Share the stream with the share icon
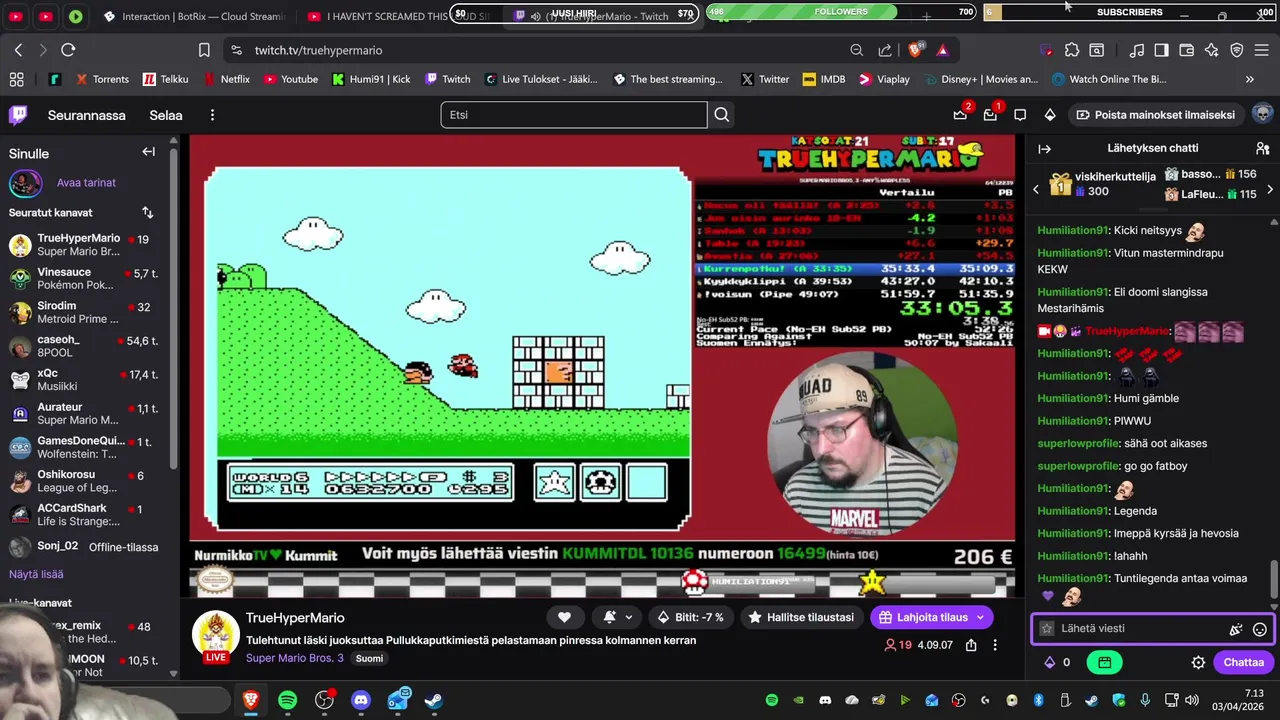The width and height of the screenshot is (1280, 720). click(971, 645)
